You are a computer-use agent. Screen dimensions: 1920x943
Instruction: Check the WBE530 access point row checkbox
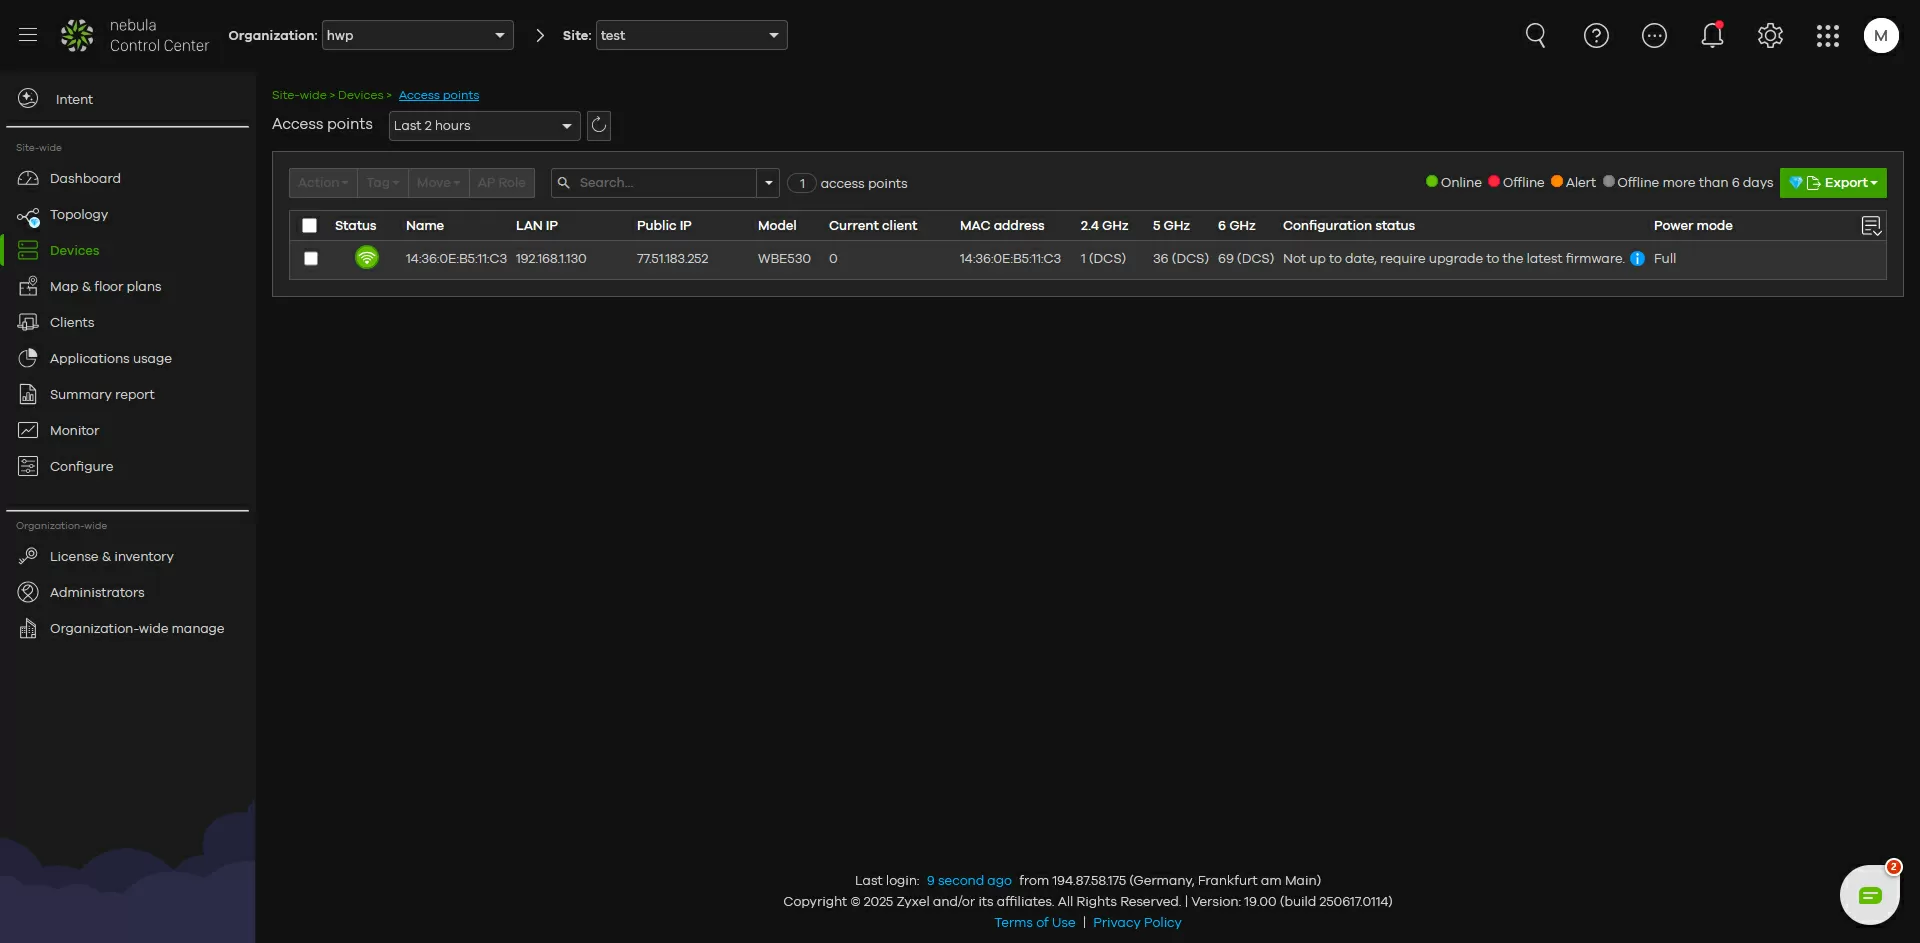(311, 259)
